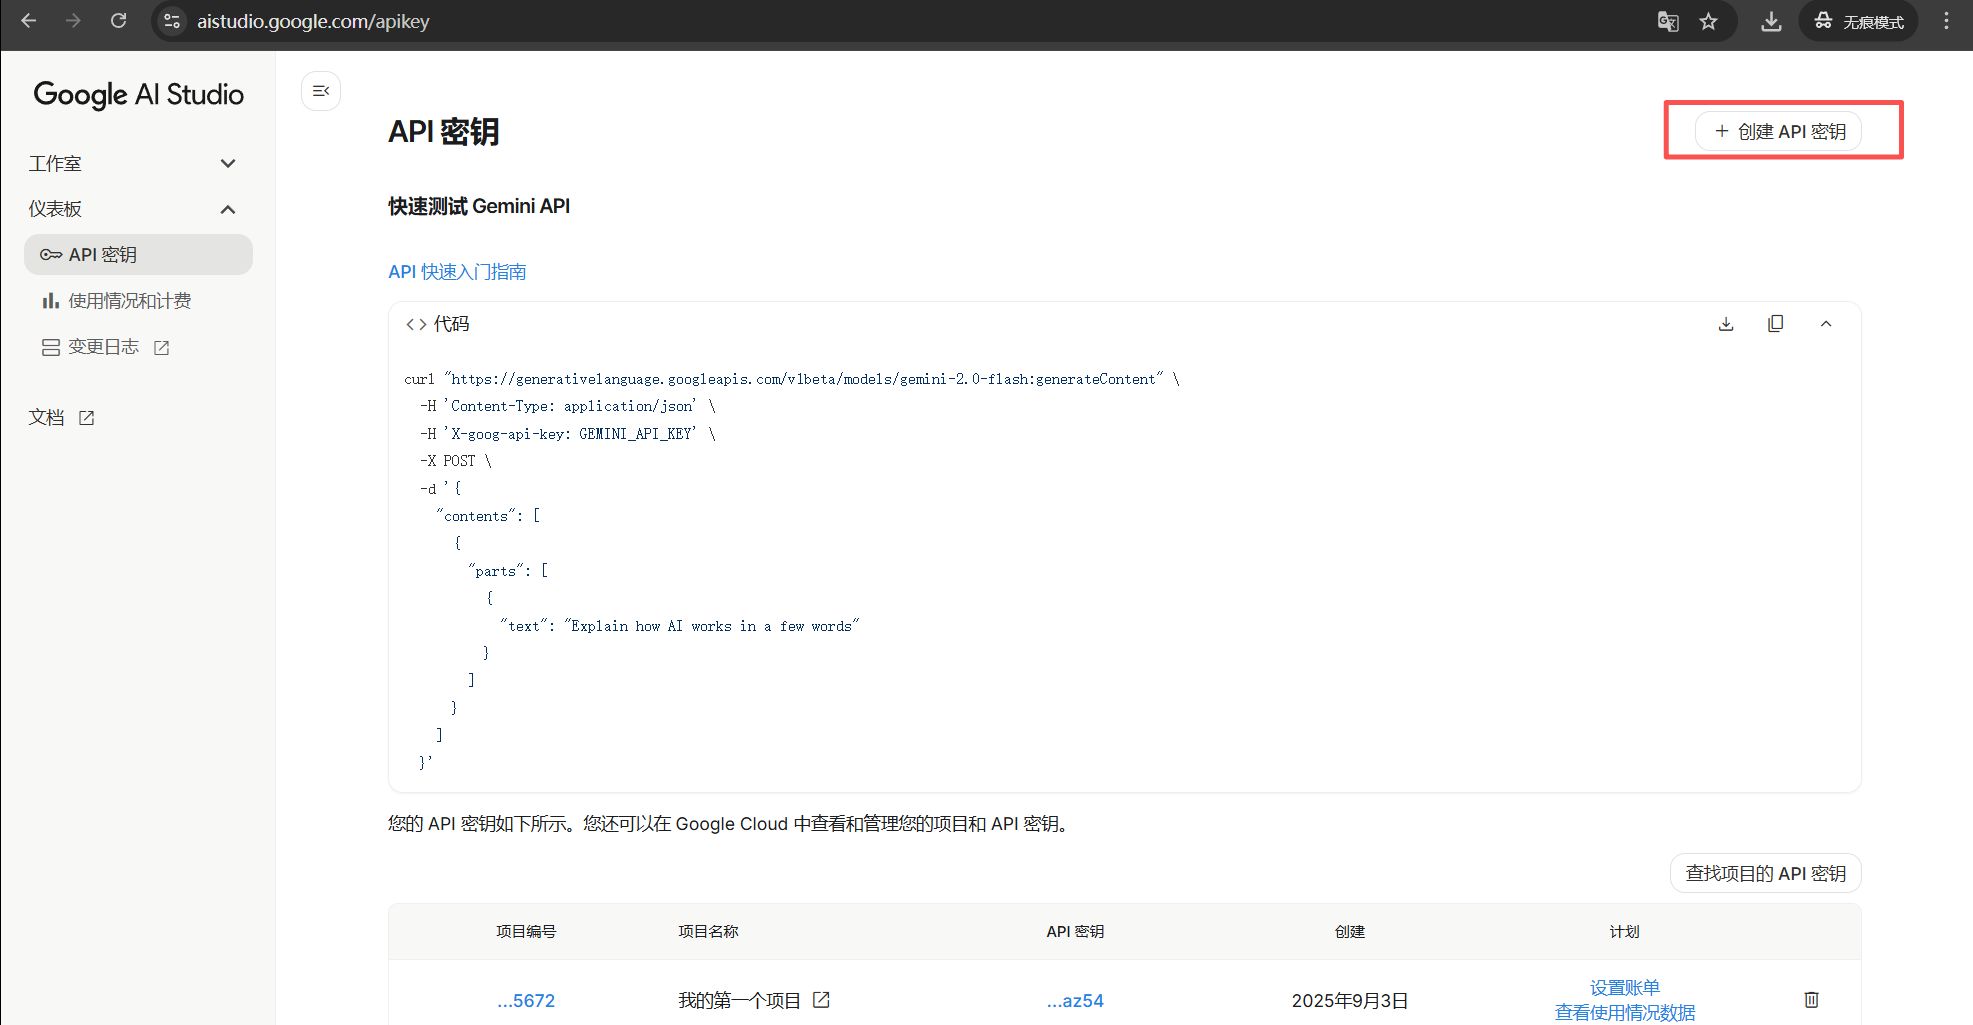Open site info icon in address bar

point(172,21)
